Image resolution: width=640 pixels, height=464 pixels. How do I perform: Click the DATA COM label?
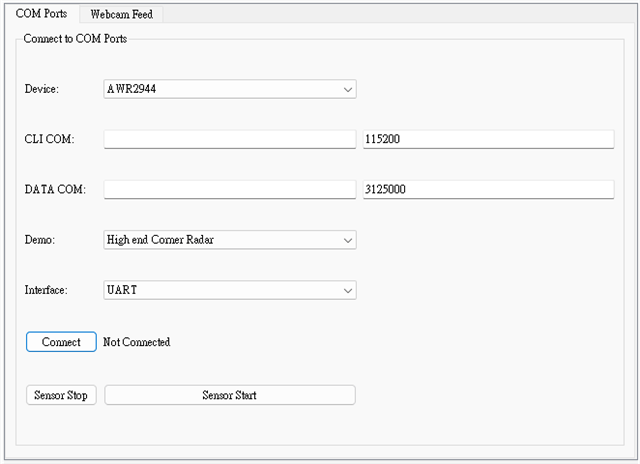click(55, 190)
